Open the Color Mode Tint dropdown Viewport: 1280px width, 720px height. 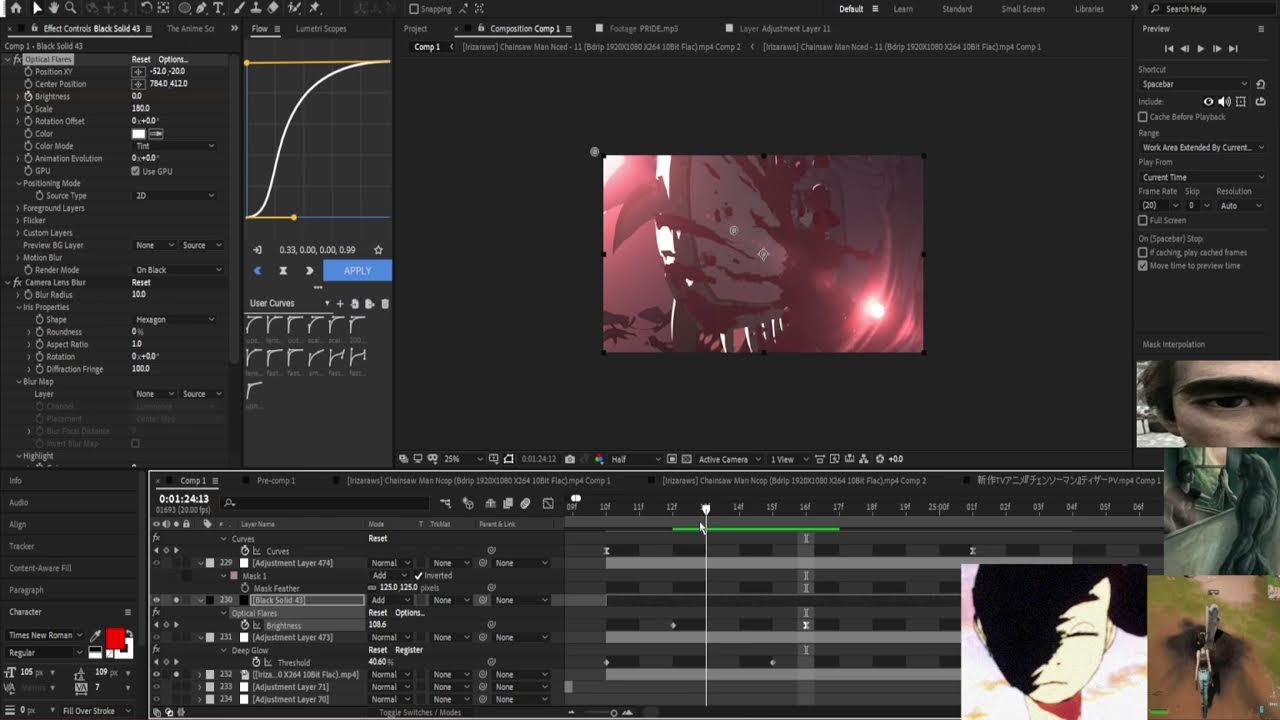coord(175,146)
